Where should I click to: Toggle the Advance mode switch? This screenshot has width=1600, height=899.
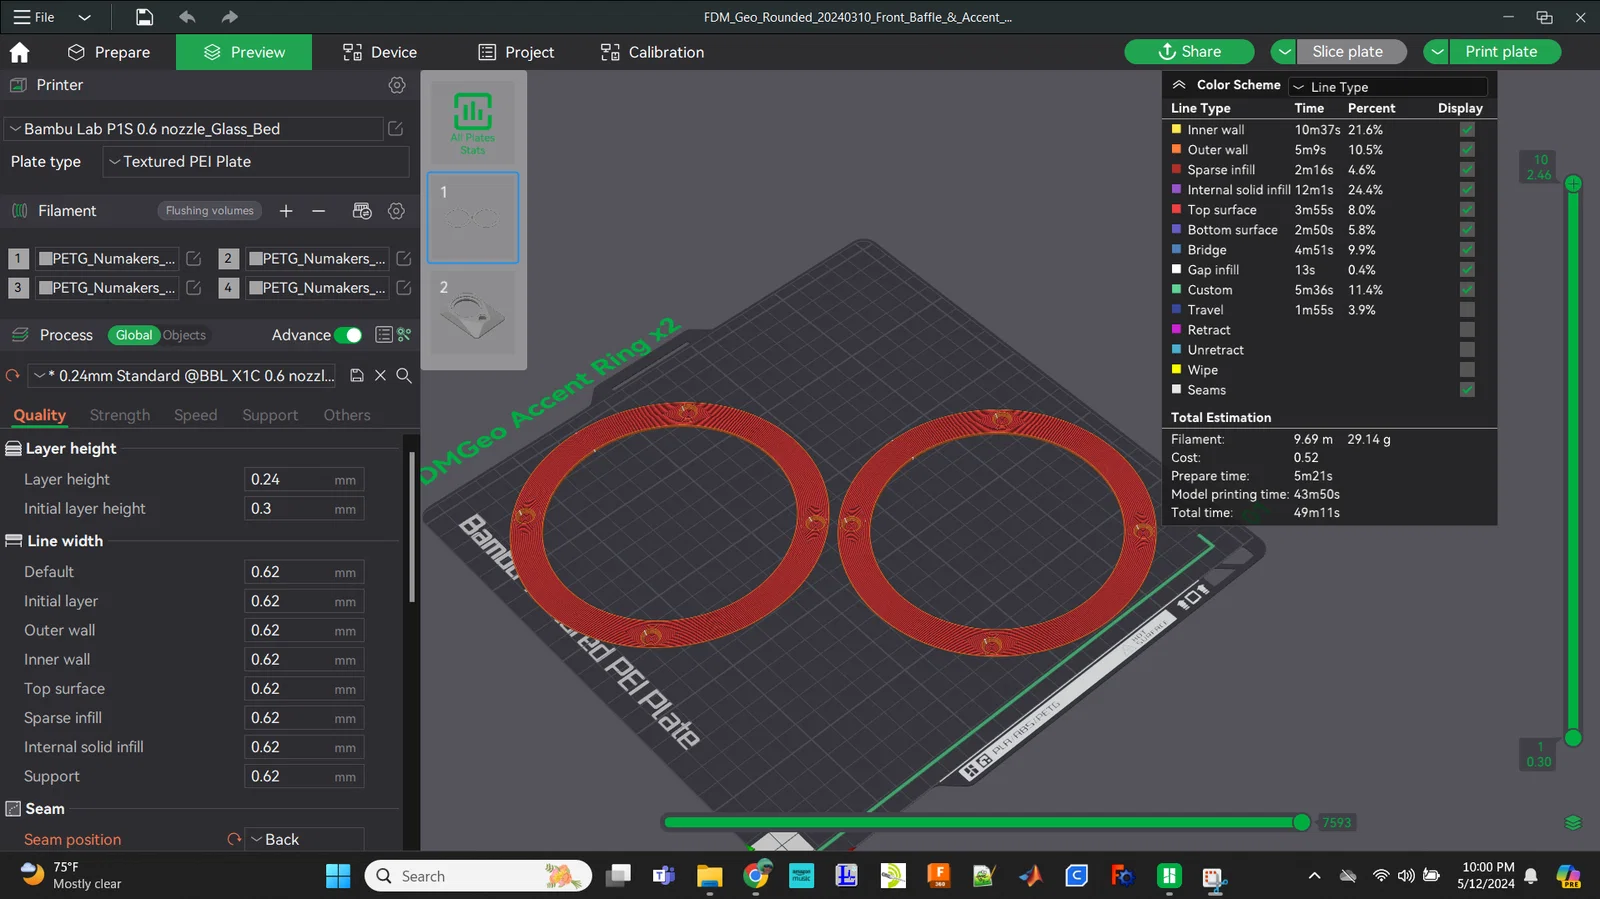[348, 335]
